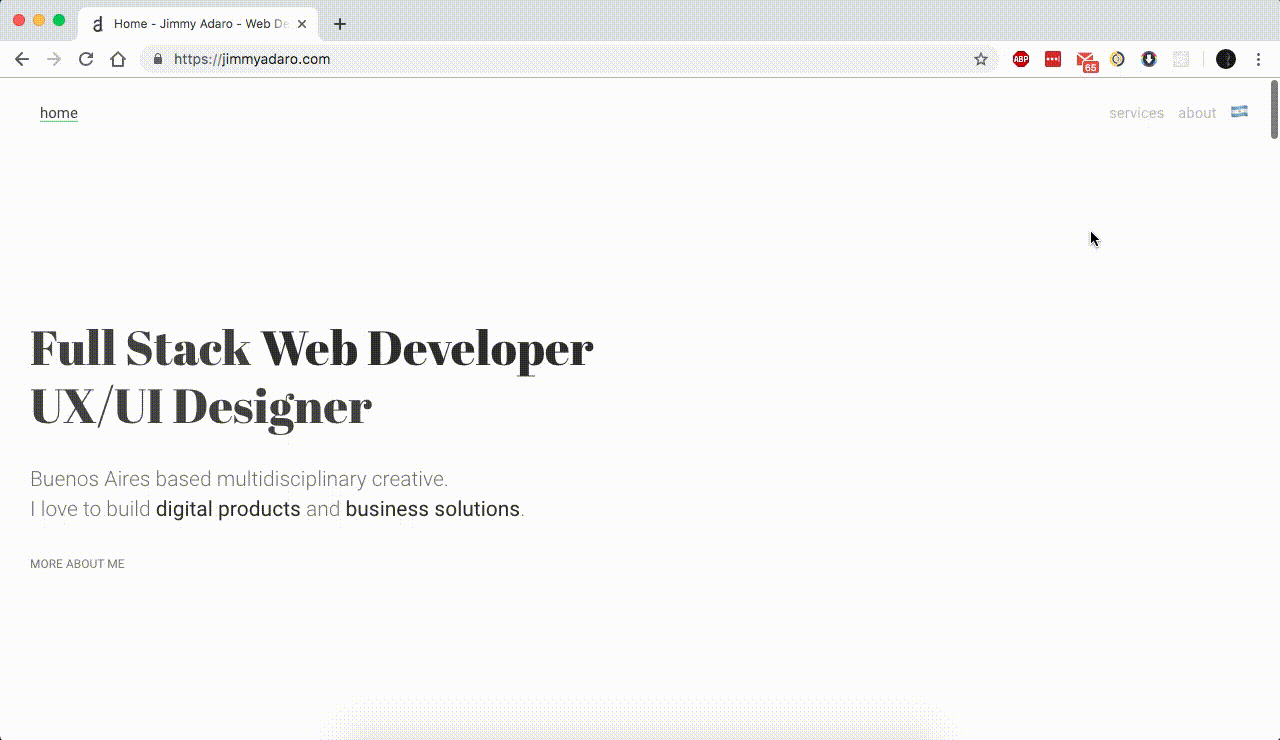Go back to the previous page

click(x=22, y=59)
